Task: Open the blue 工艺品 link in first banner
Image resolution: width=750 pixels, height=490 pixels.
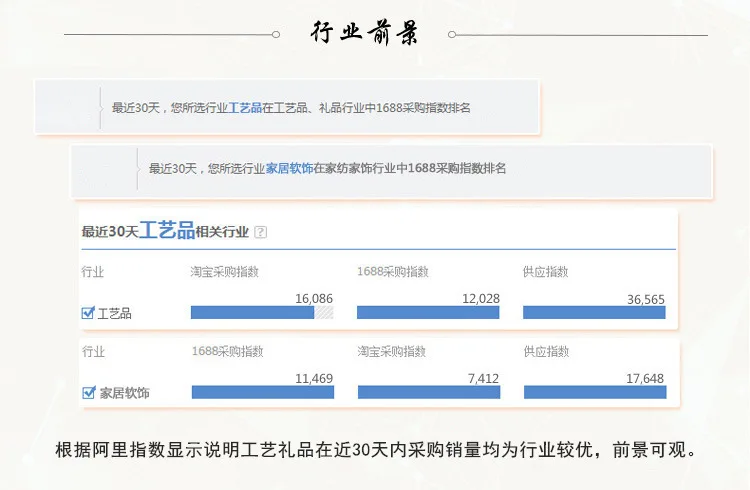Action: pos(245,108)
